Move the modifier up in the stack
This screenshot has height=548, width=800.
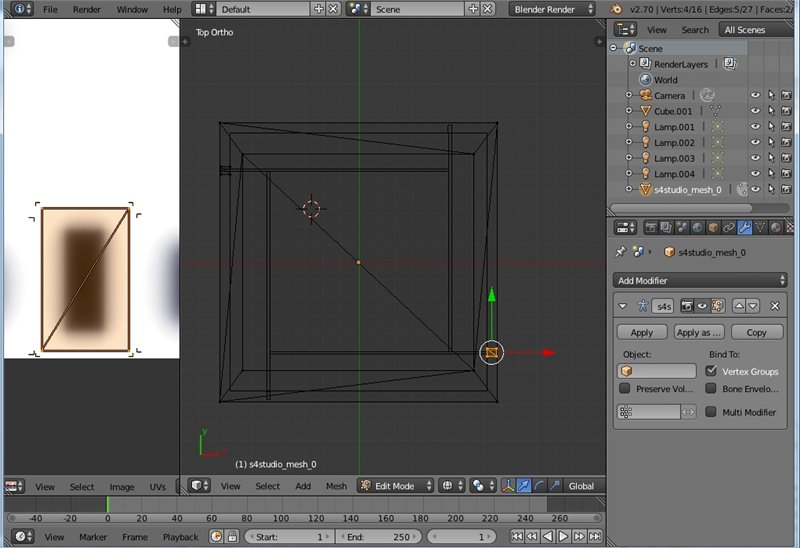[739, 306]
